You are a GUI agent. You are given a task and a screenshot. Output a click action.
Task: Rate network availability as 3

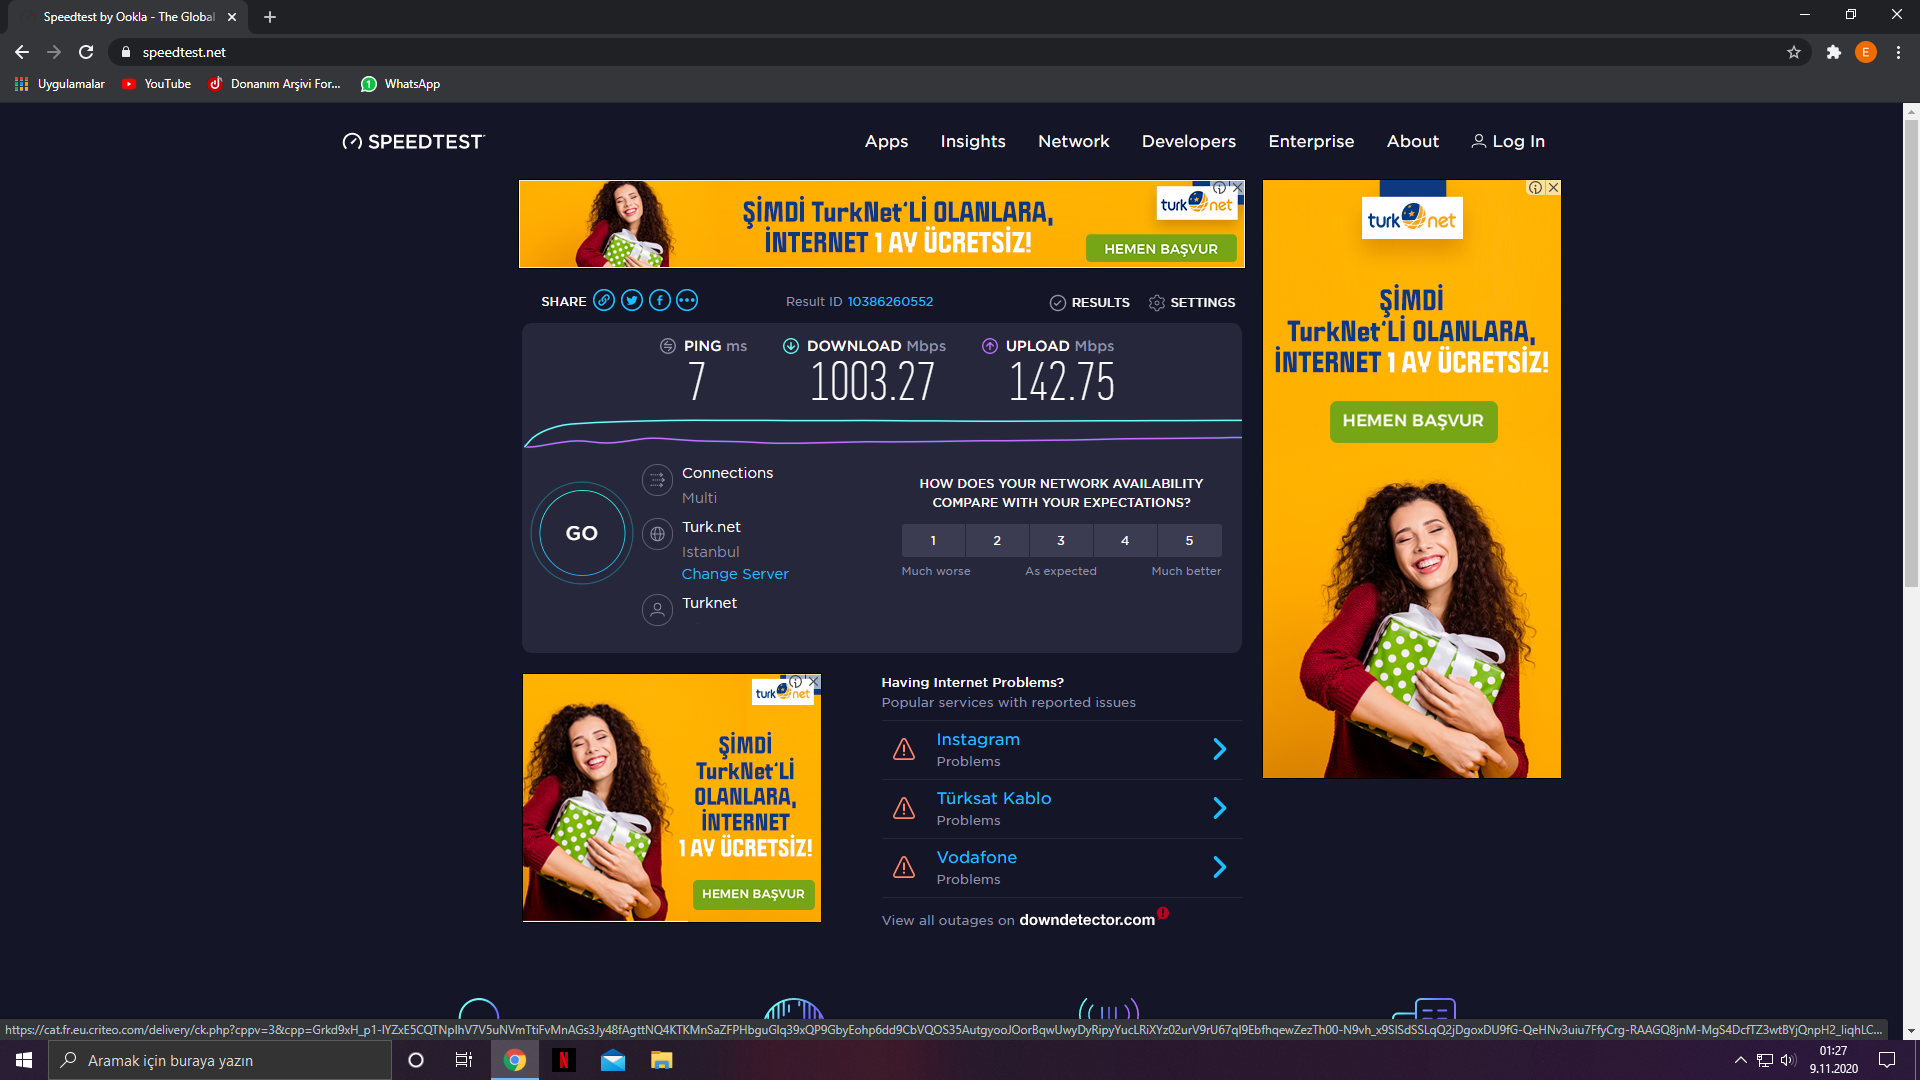point(1061,541)
